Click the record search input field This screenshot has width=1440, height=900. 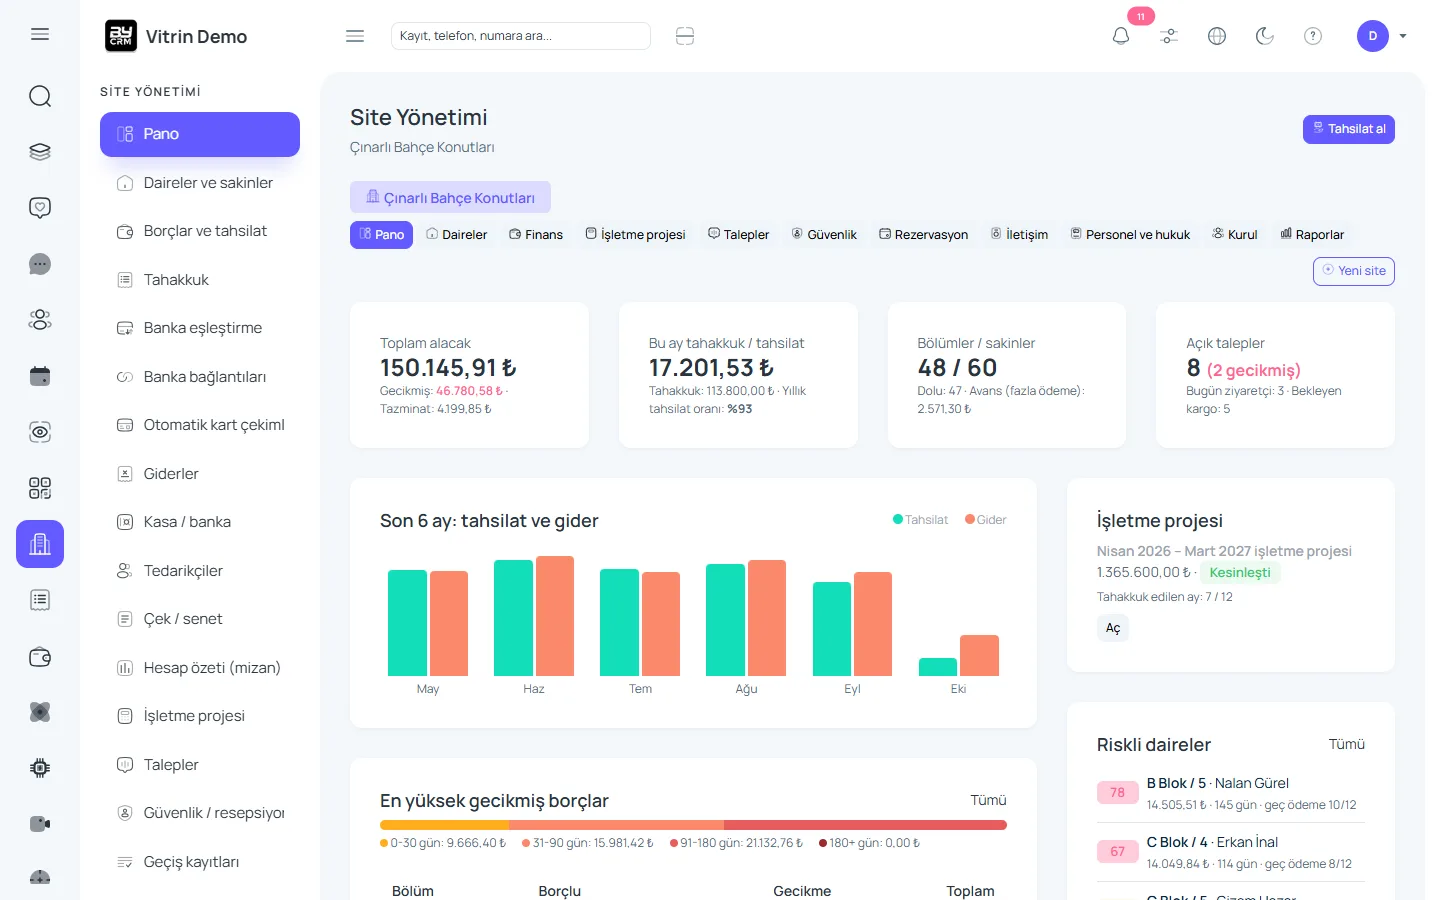(x=521, y=36)
